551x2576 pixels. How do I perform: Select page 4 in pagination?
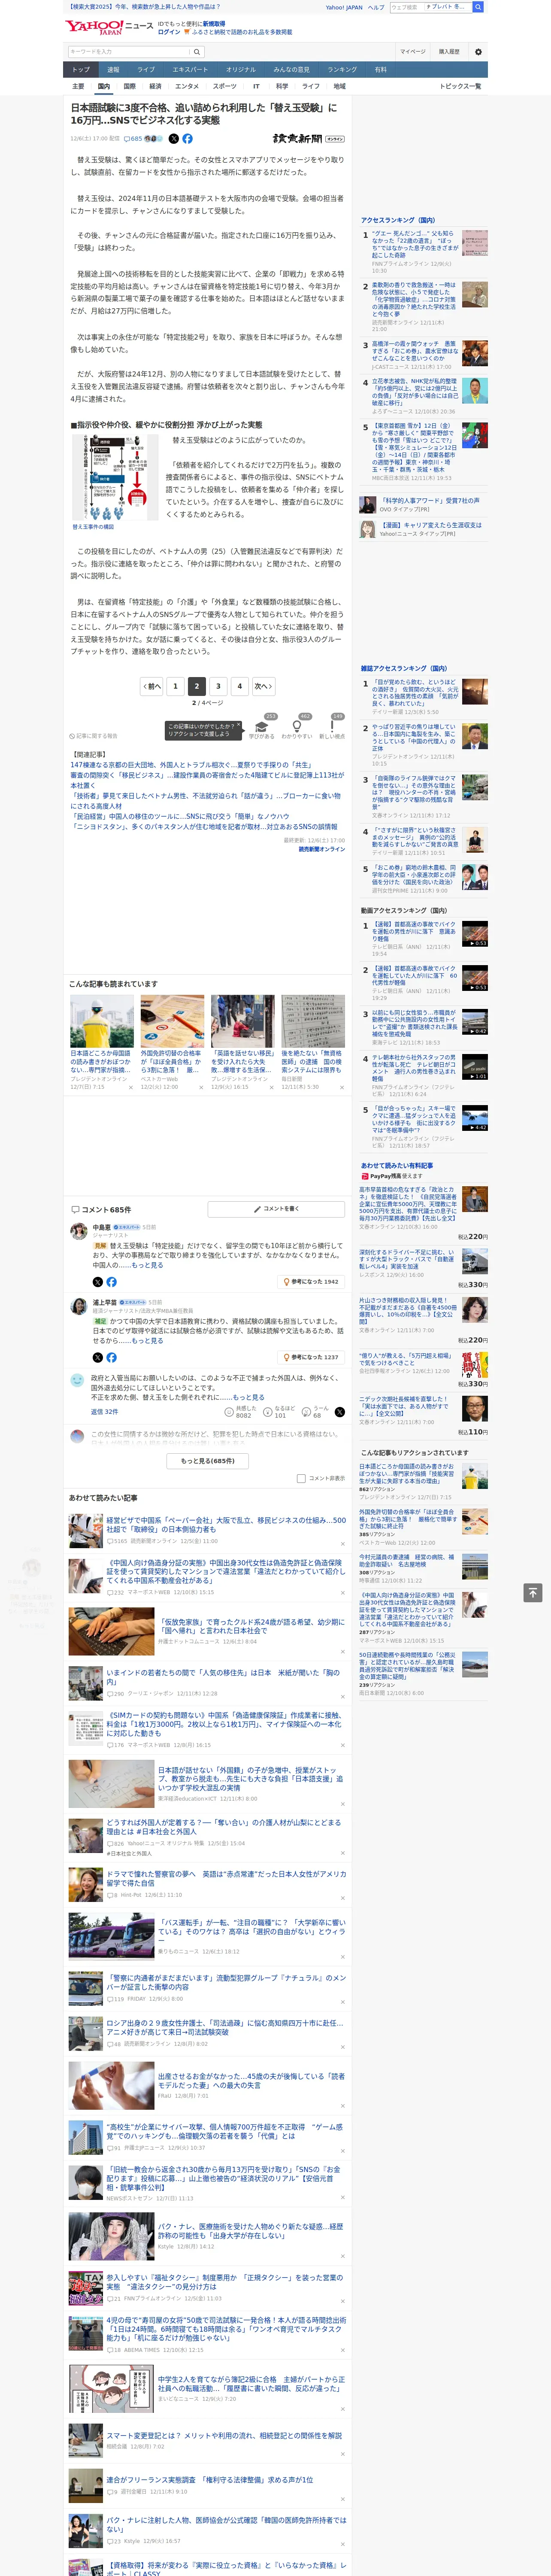tap(239, 686)
